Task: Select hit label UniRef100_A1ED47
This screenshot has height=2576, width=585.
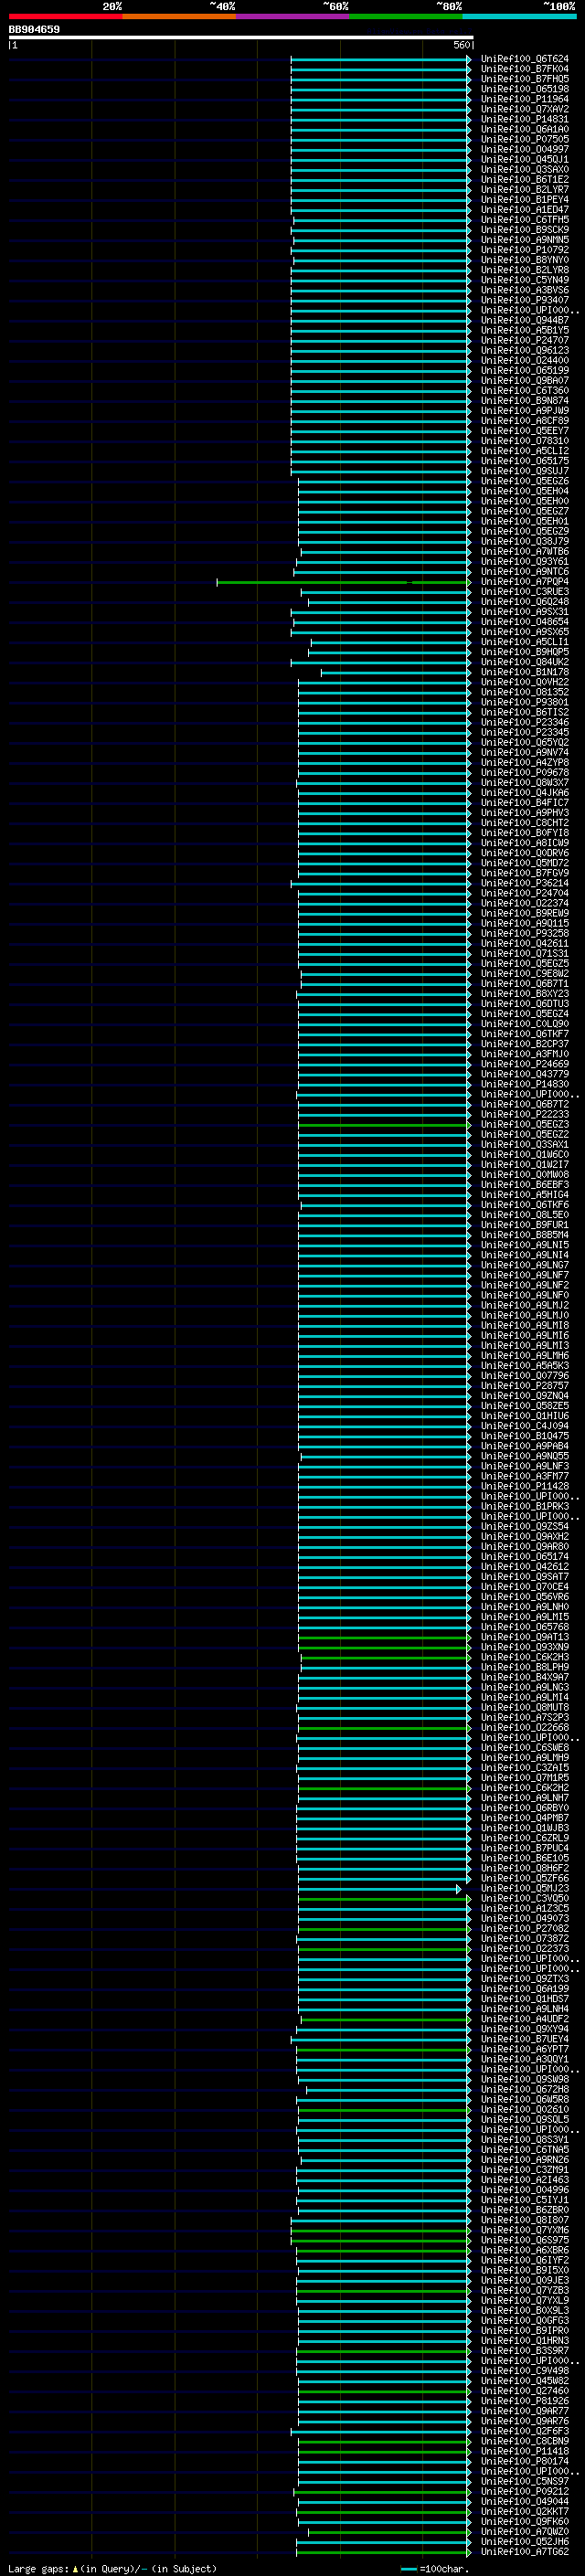Action: [525, 209]
